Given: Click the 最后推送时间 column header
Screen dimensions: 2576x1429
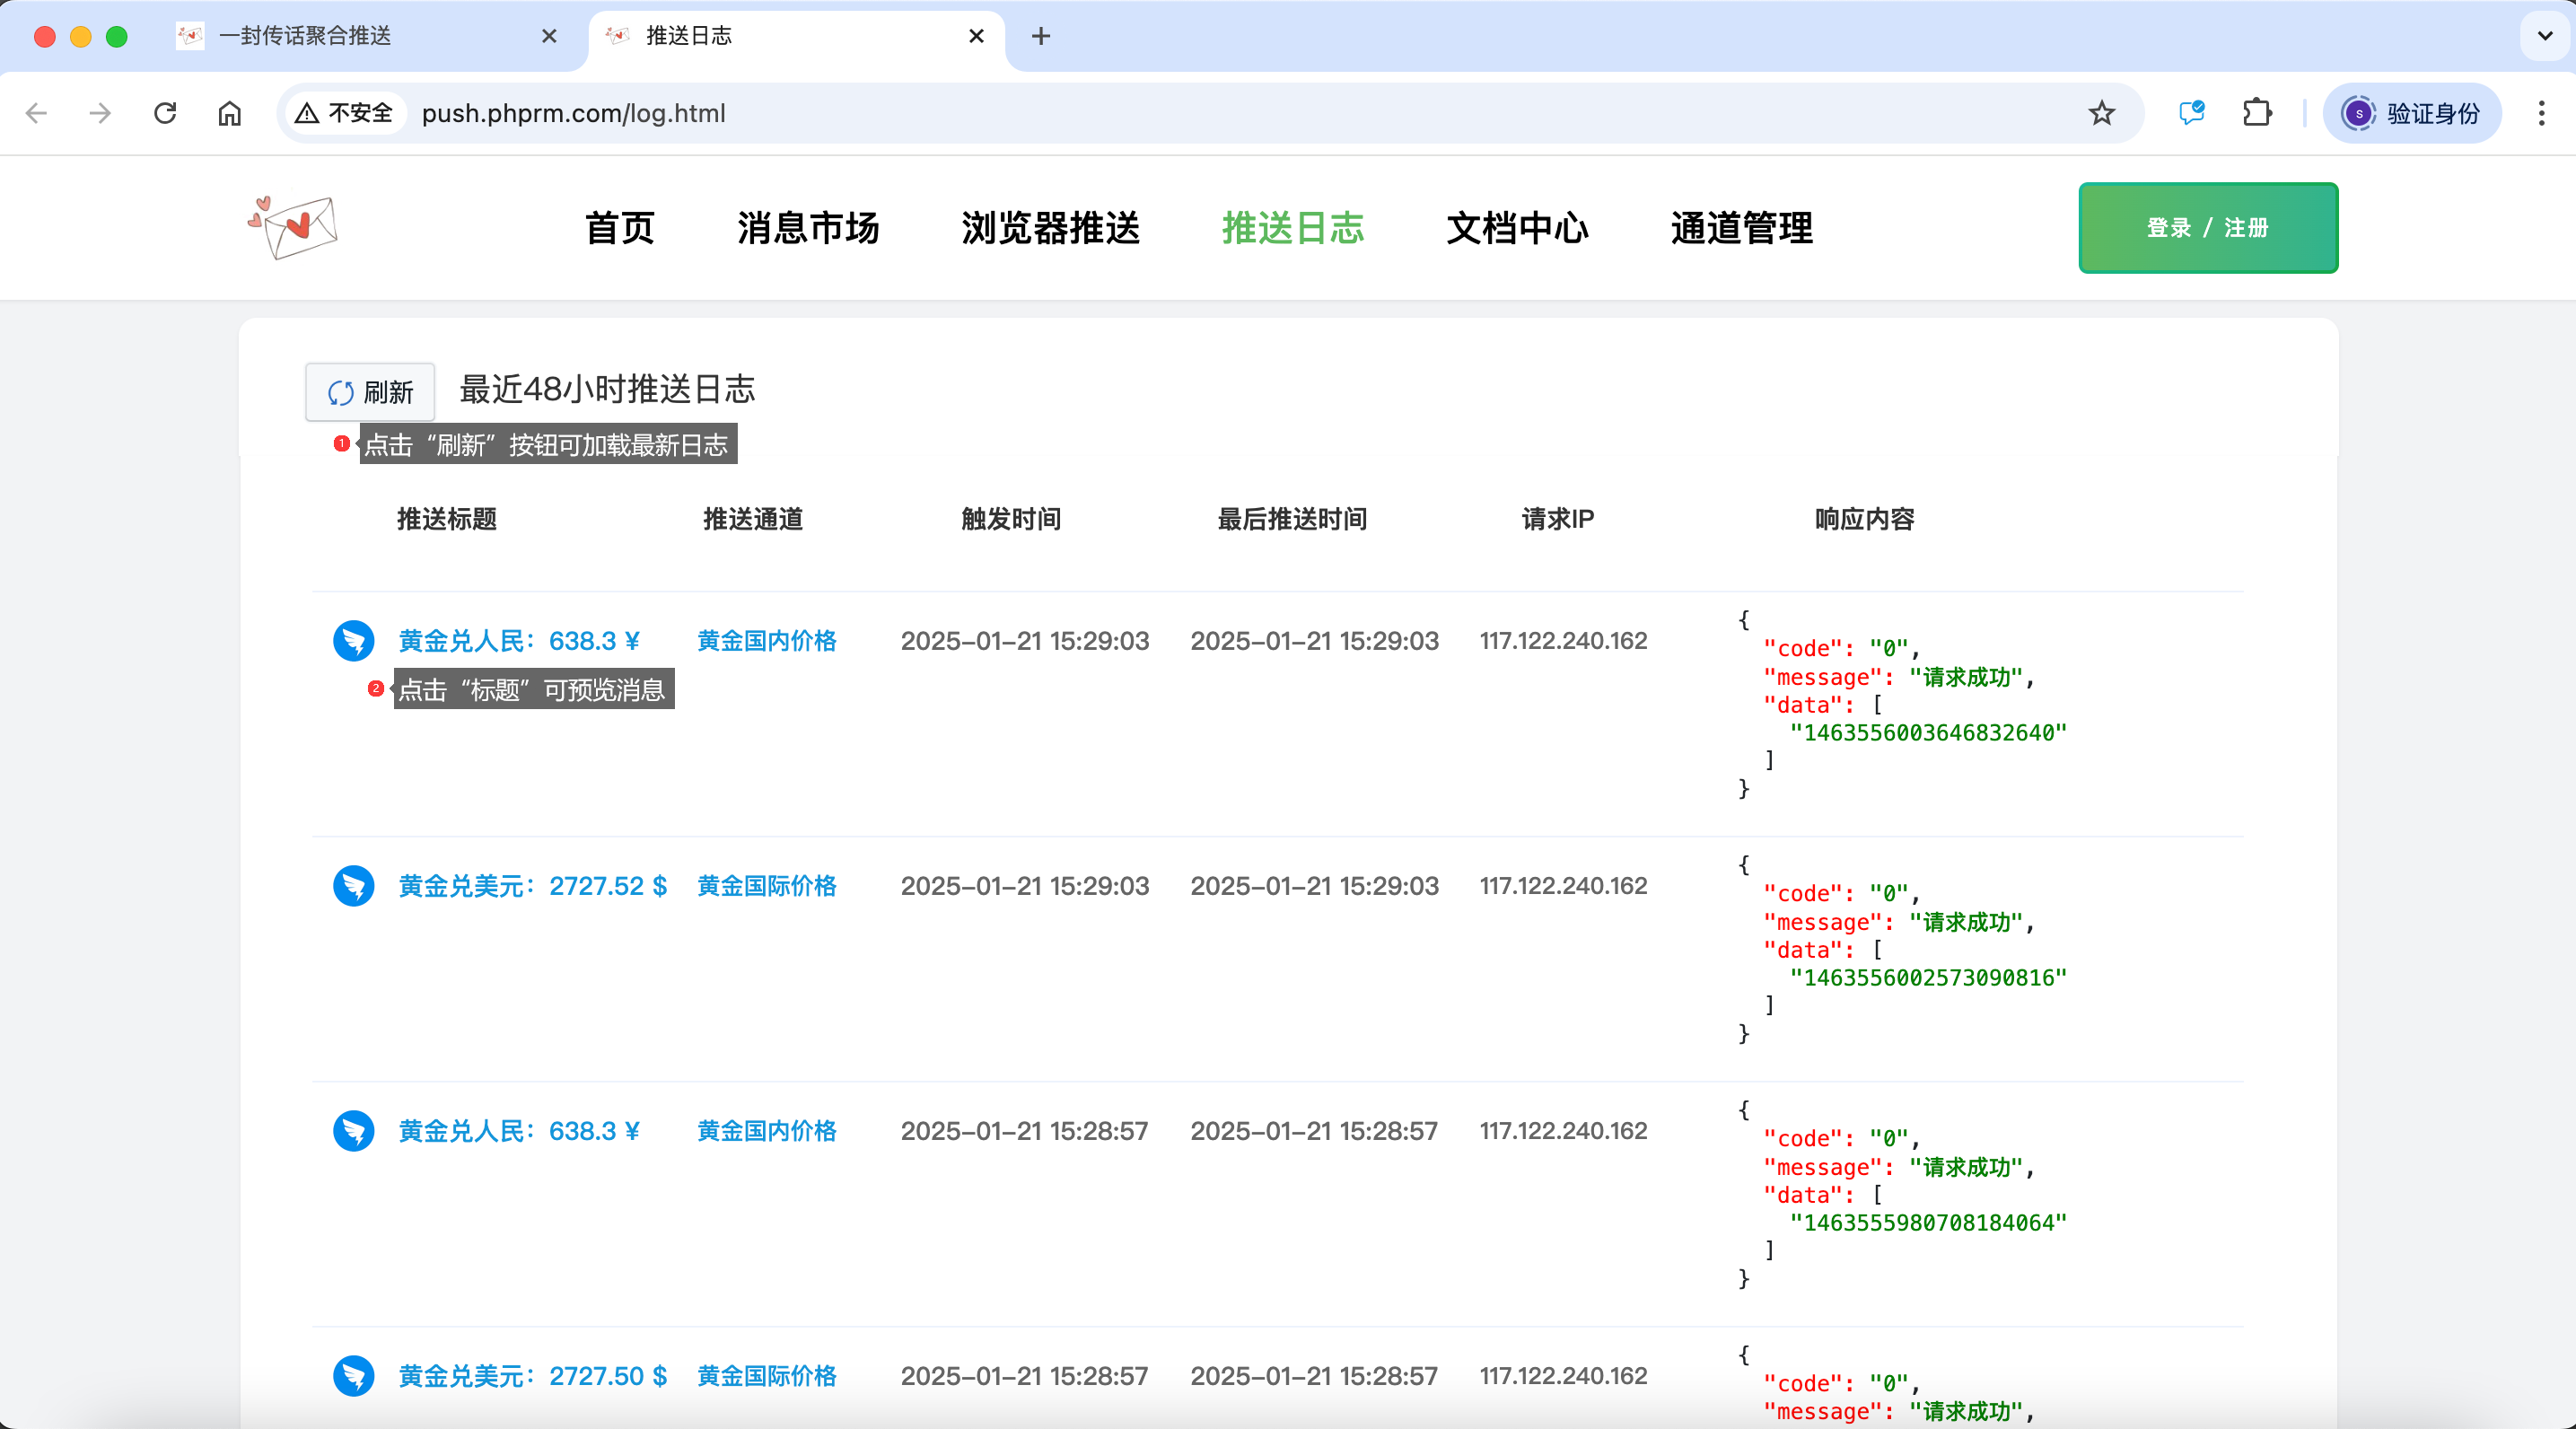Looking at the screenshot, I should tap(1292, 519).
